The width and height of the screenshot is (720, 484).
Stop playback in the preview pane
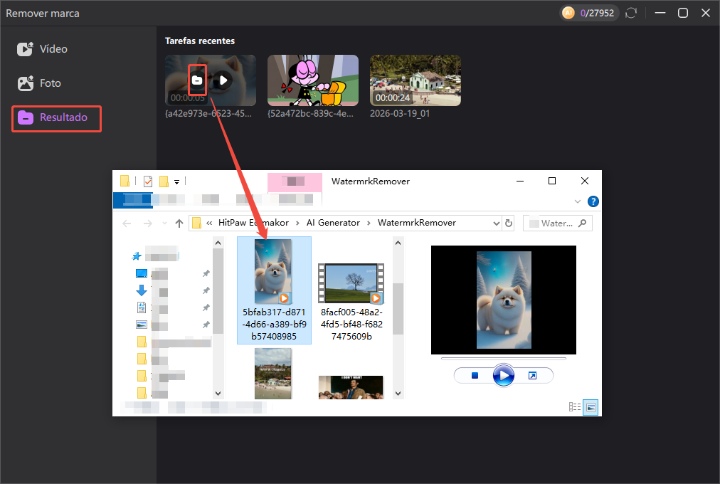click(x=475, y=376)
